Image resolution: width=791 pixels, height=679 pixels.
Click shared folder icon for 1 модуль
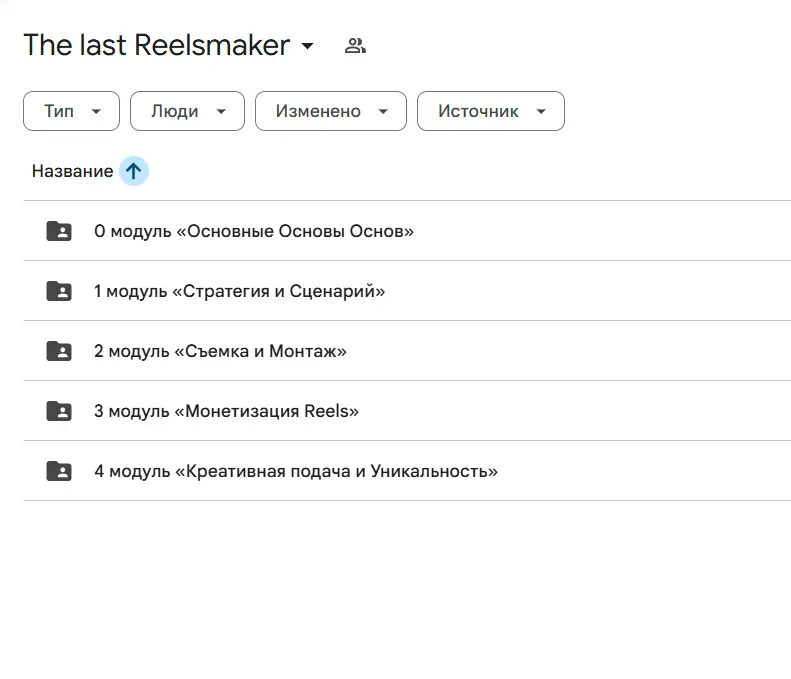[59, 291]
